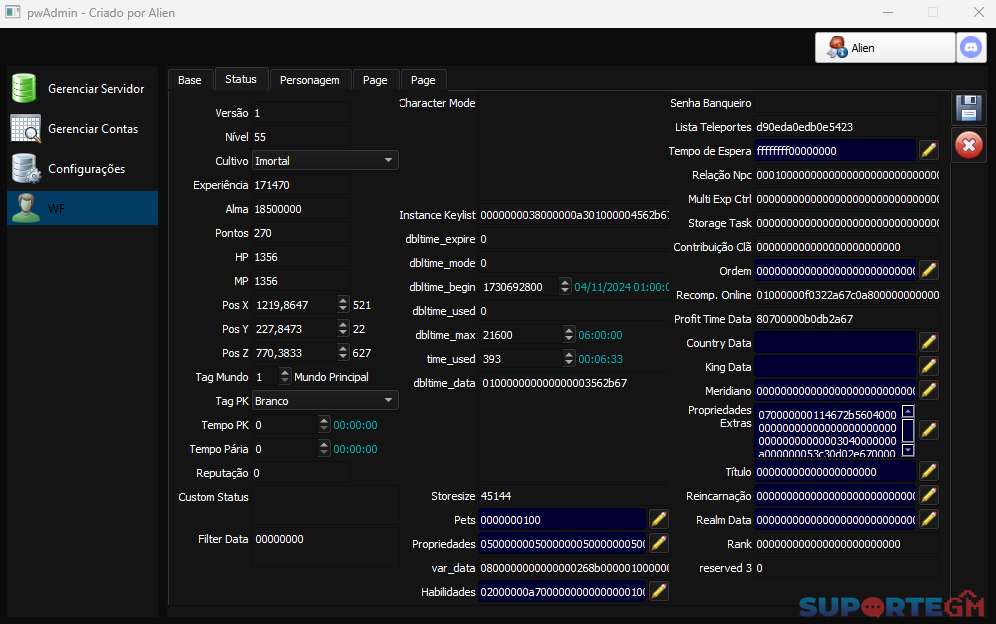Click pencil icon beside Country Data
Image resolution: width=996 pixels, height=624 pixels.
pyautogui.click(x=929, y=343)
